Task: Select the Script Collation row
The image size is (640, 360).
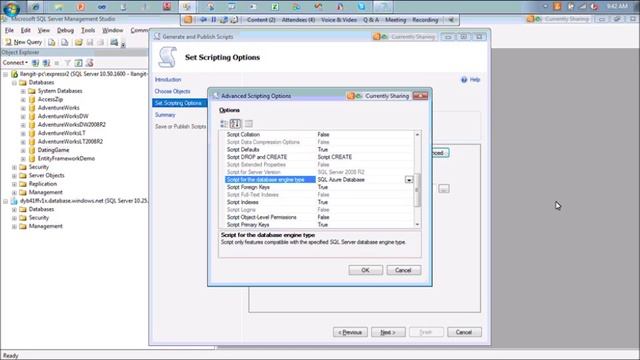Action: click(x=319, y=134)
